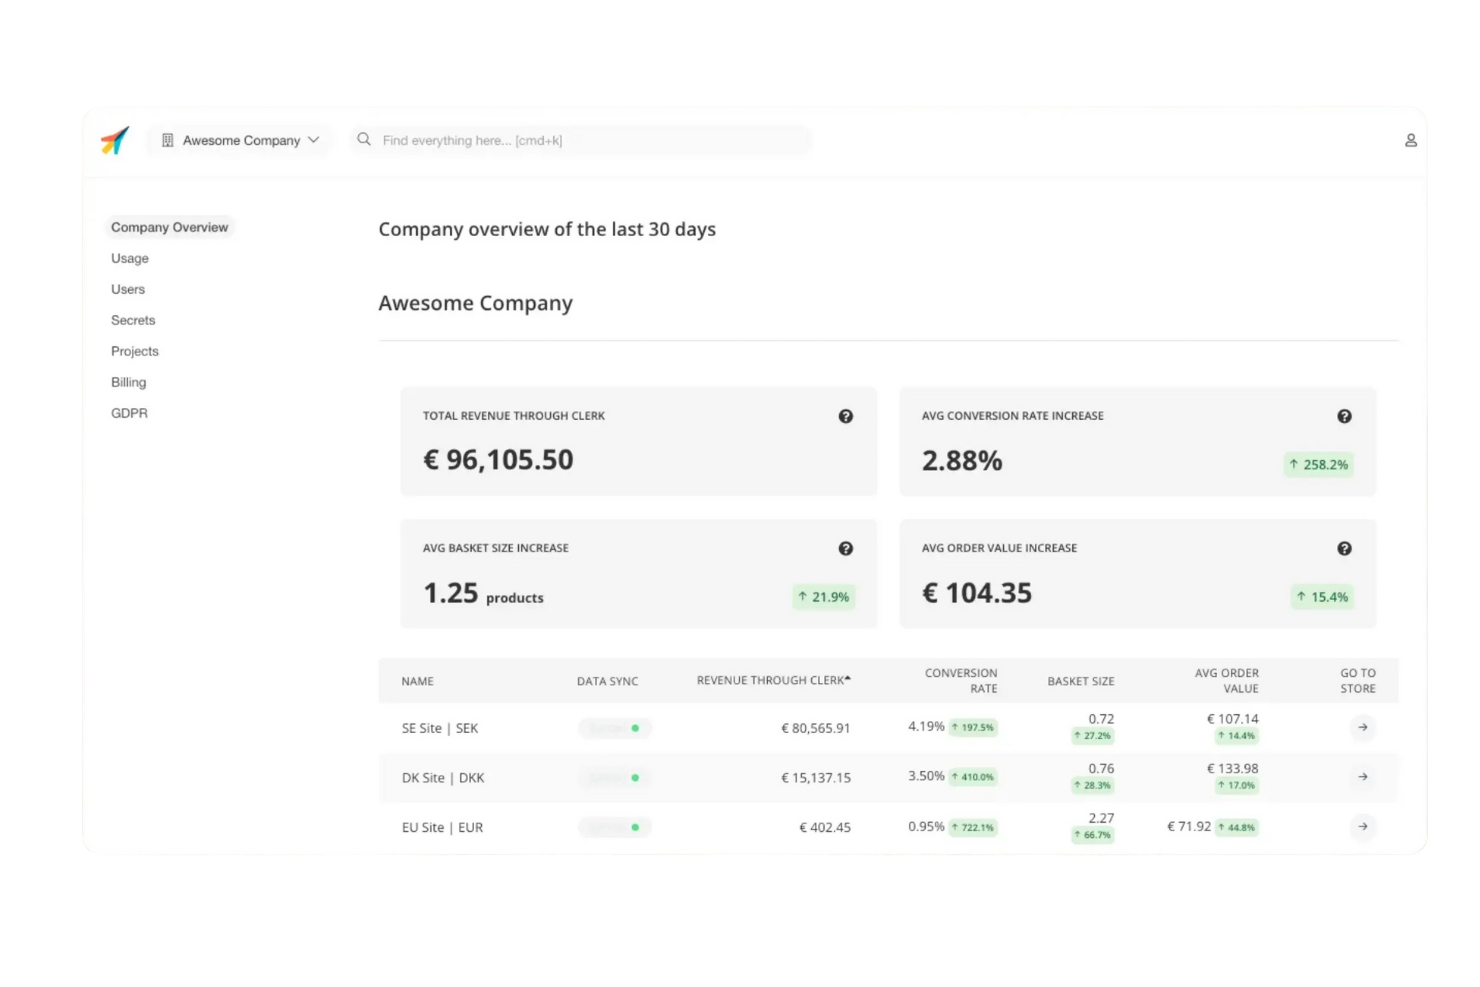
Task: Click the building icon beside Awesome Company
Action: pyautogui.click(x=167, y=140)
